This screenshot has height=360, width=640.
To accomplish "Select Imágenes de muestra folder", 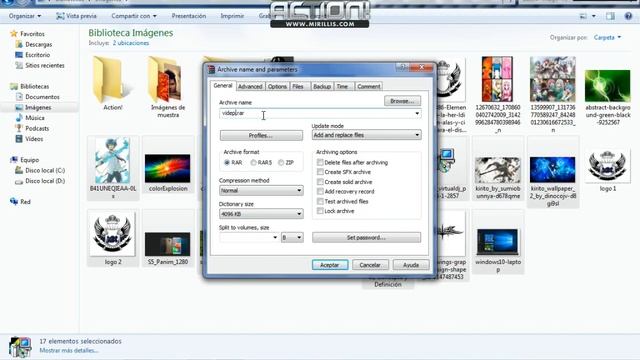I will (168, 80).
